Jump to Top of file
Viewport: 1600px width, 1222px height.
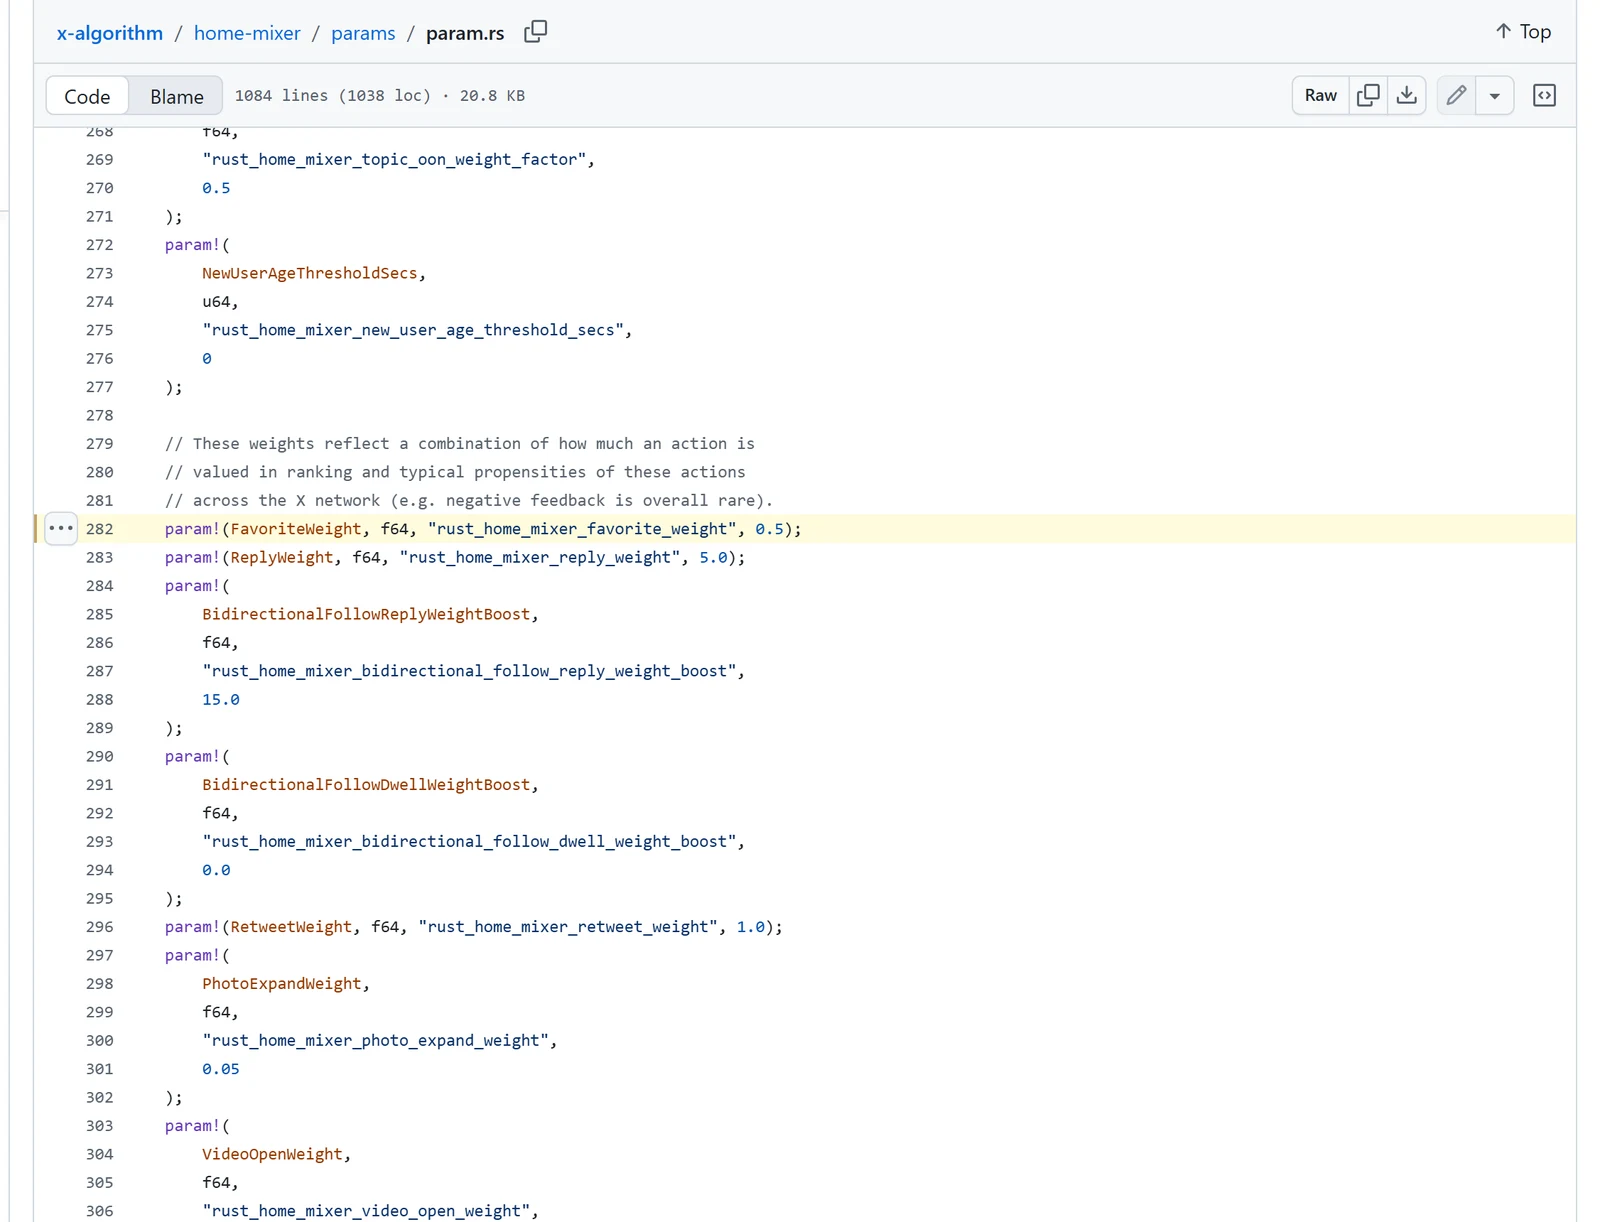1523,32
